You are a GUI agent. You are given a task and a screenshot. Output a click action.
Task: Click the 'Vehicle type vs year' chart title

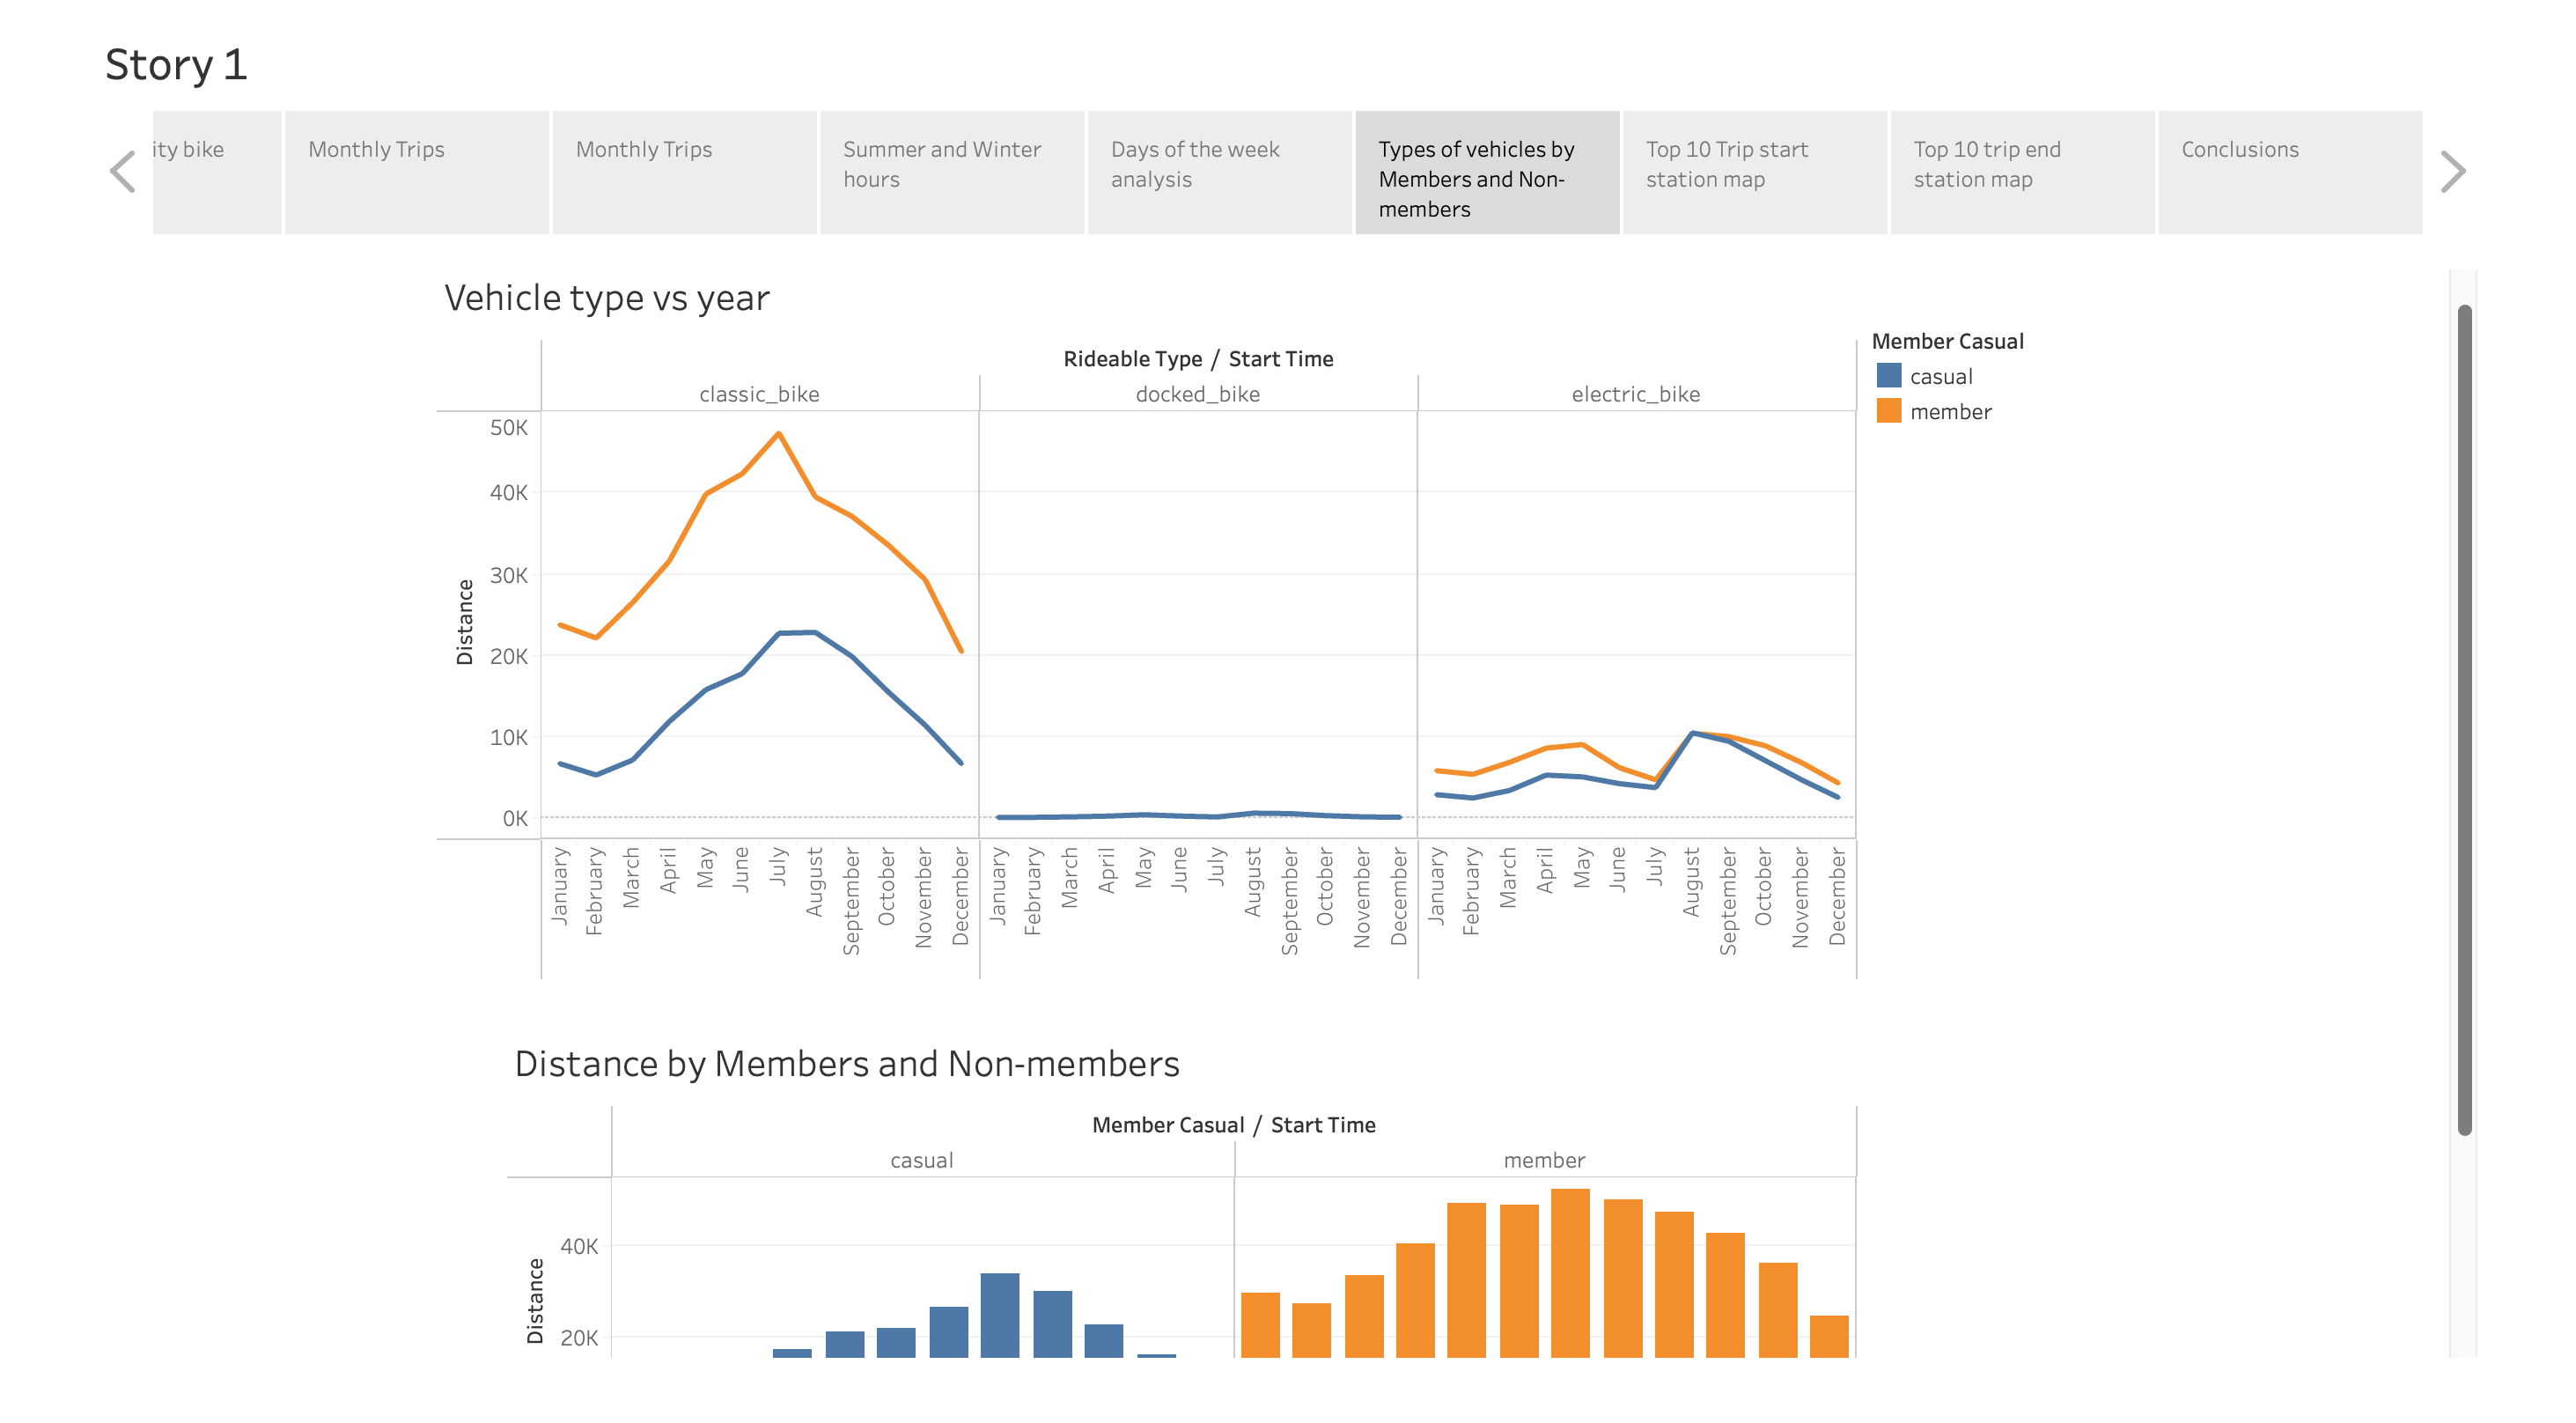coord(607,297)
